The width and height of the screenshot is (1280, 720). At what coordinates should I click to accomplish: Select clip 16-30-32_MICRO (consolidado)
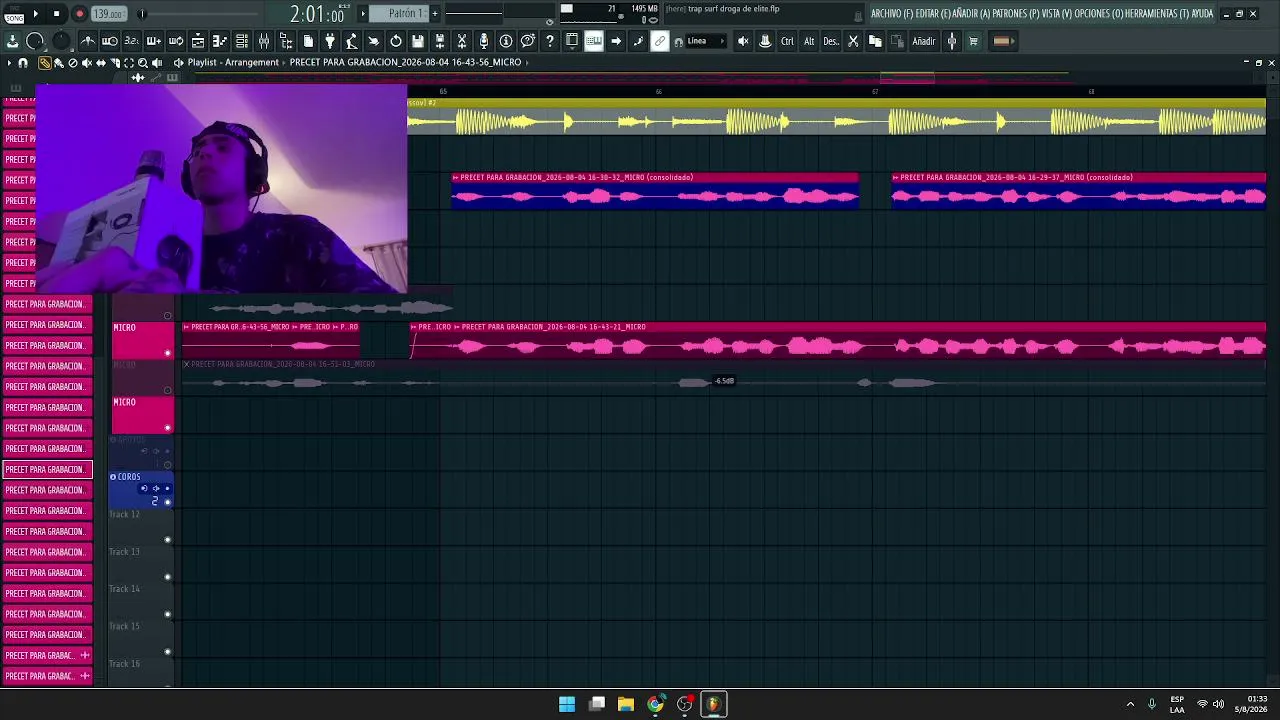[655, 190]
